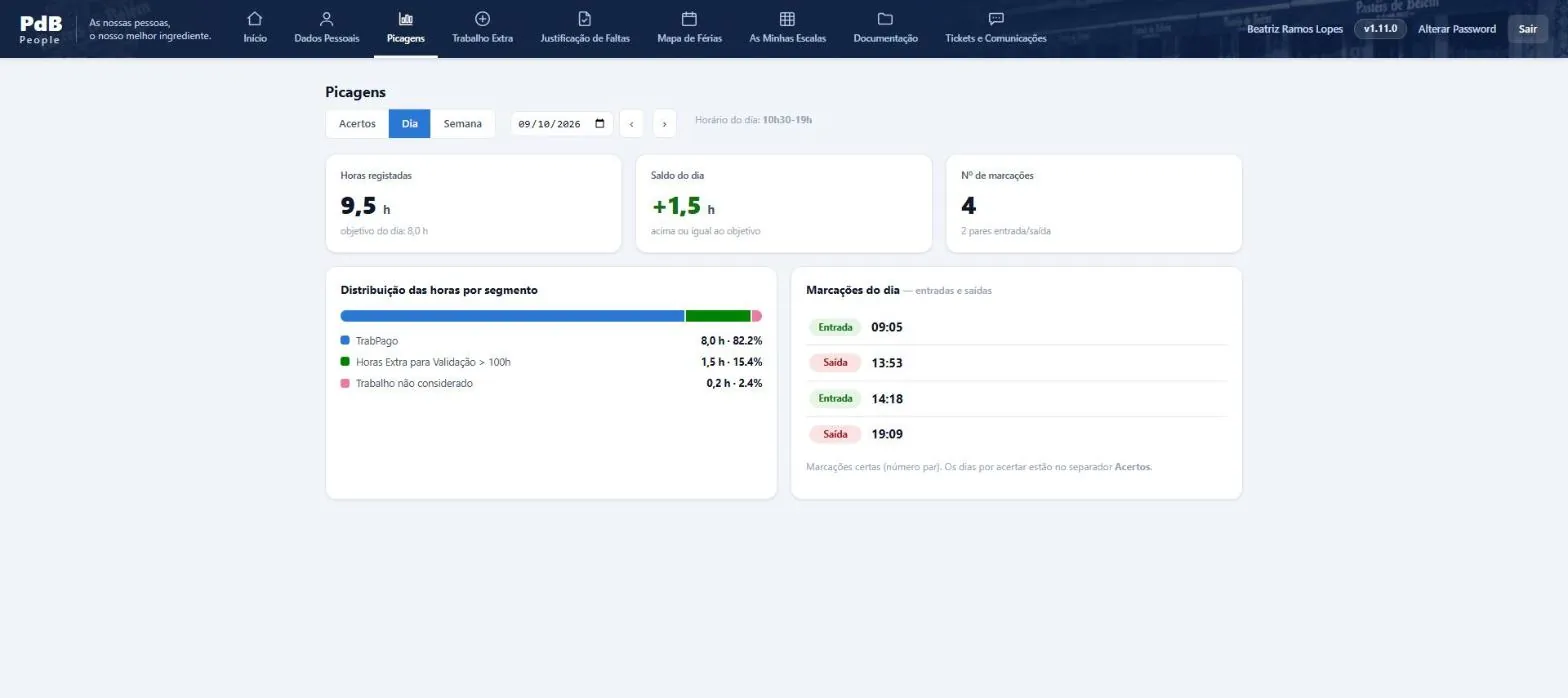Click the Tickets e Comunicações chat icon
Image resolution: width=1568 pixels, height=698 pixels.
996,18
